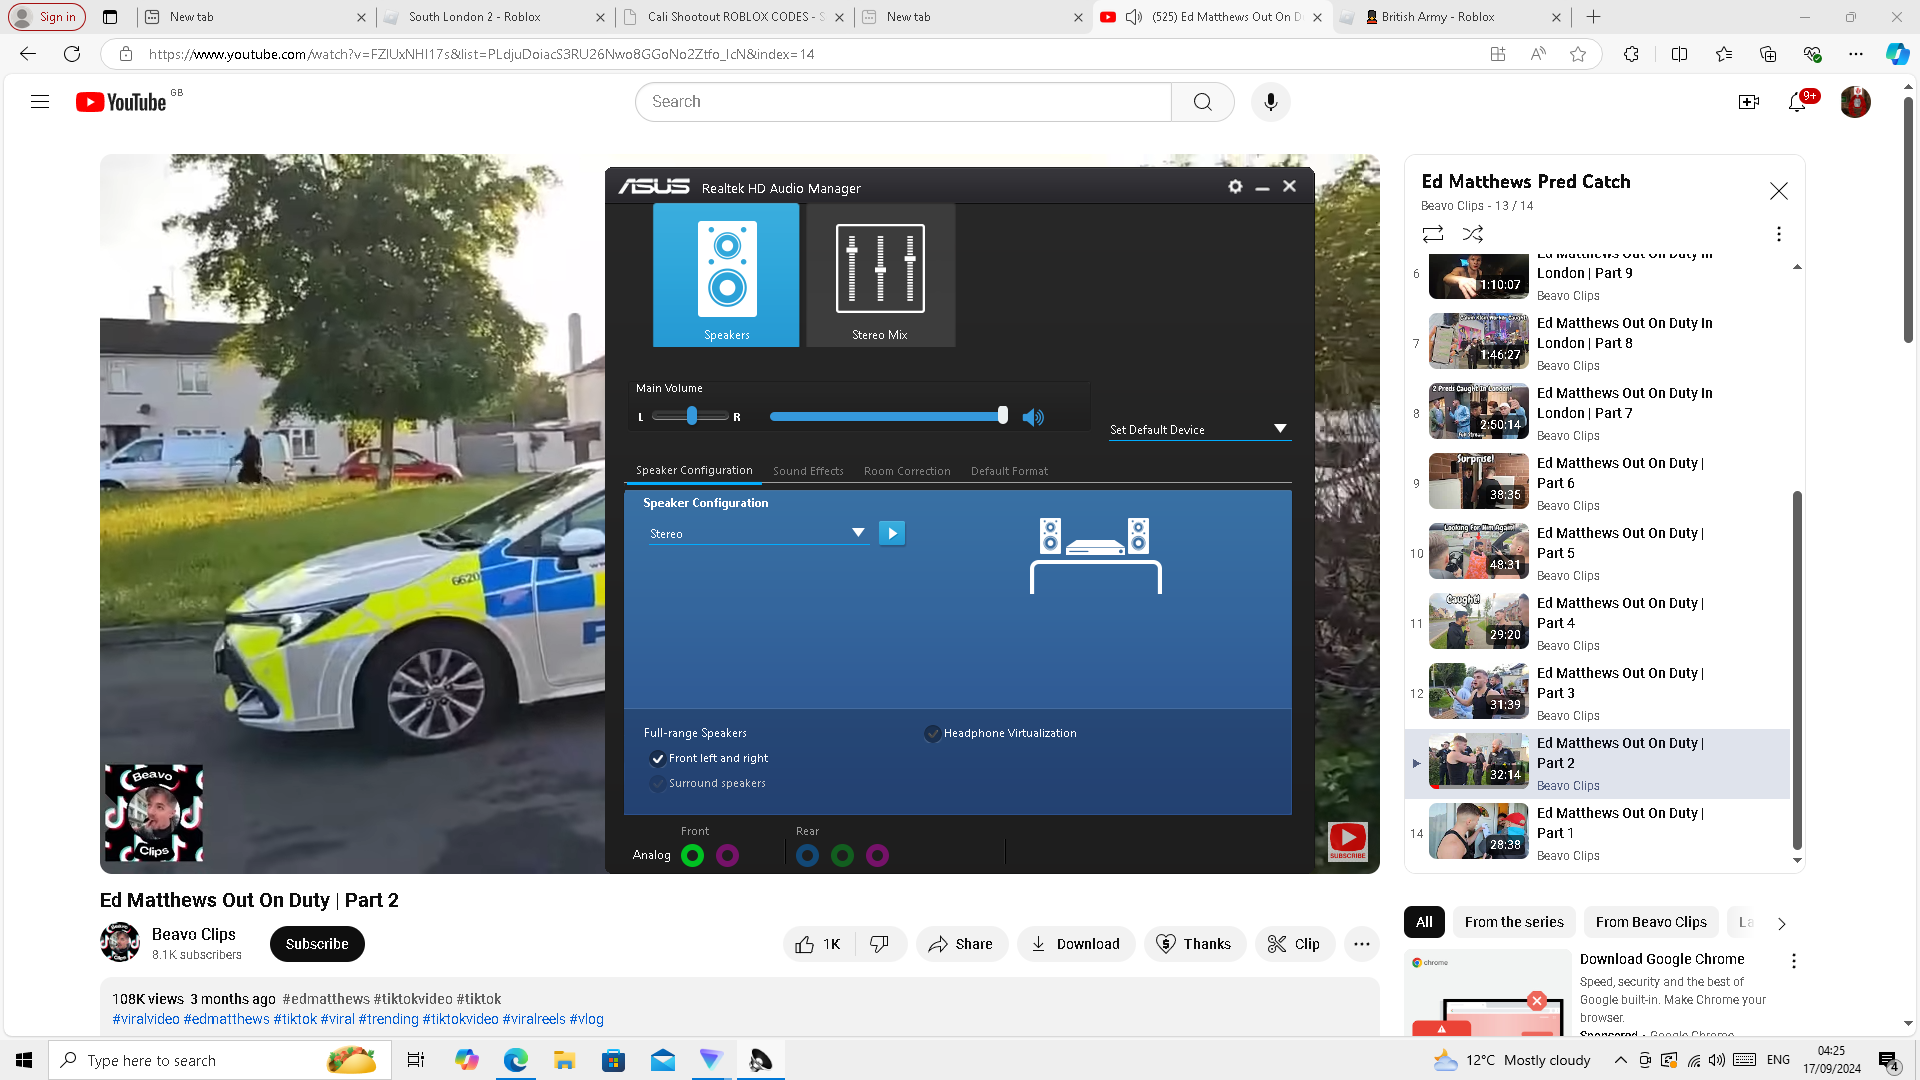Image resolution: width=1920 pixels, height=1080 pixels.
Task: Open YouTube guide hamburger menu
Action: (40, 102)
